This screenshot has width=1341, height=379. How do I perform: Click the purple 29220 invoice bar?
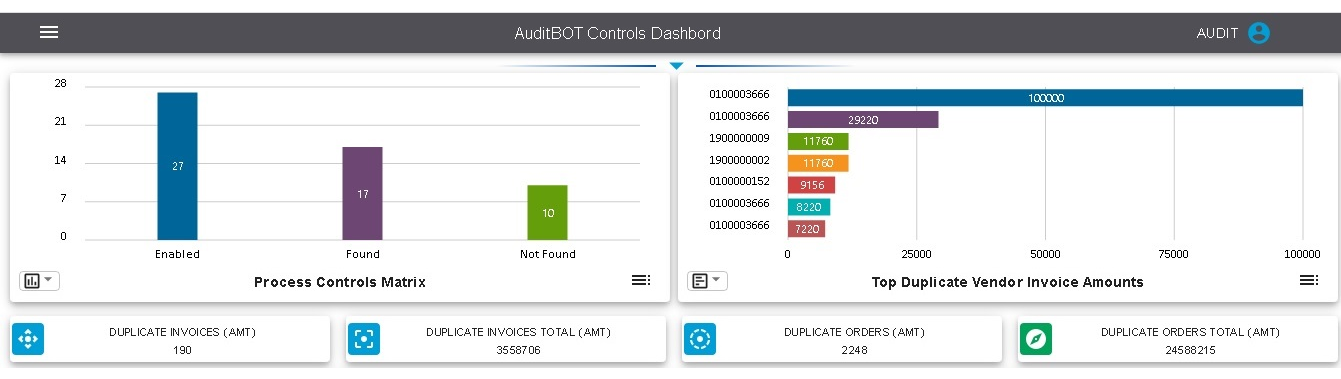pos(863,119)
